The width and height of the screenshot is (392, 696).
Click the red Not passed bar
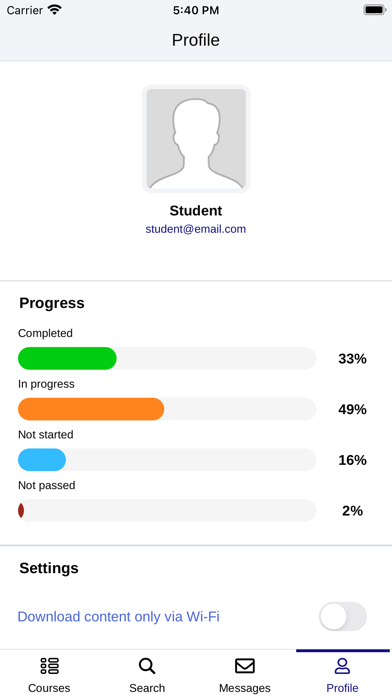coord(21,510)
